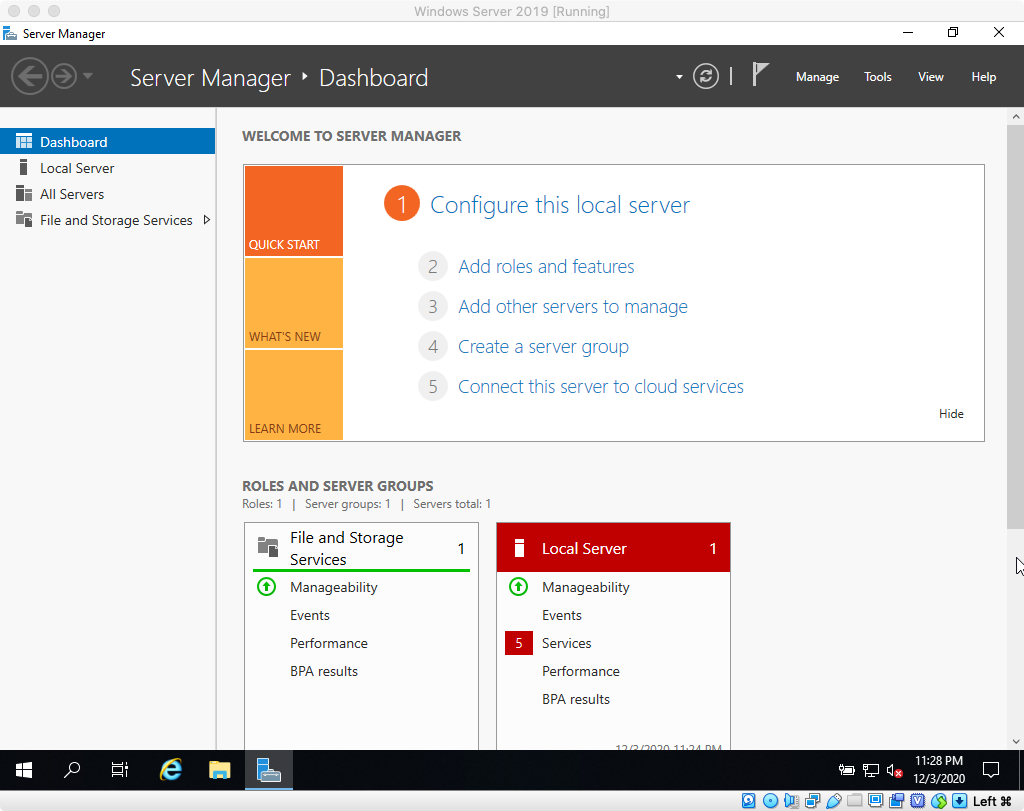Open the Manage menu

(817, 77)
